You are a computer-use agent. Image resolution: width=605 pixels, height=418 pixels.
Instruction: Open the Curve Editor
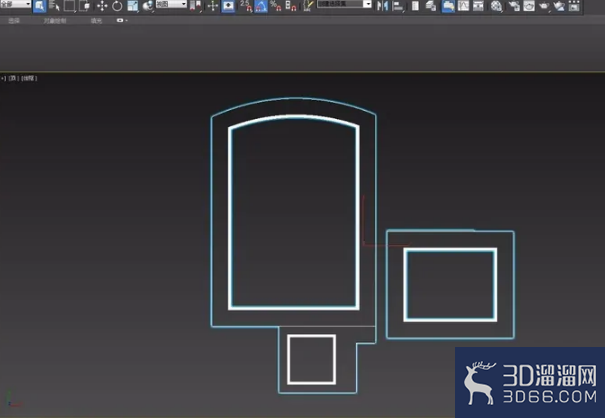[x=463, y=6]
